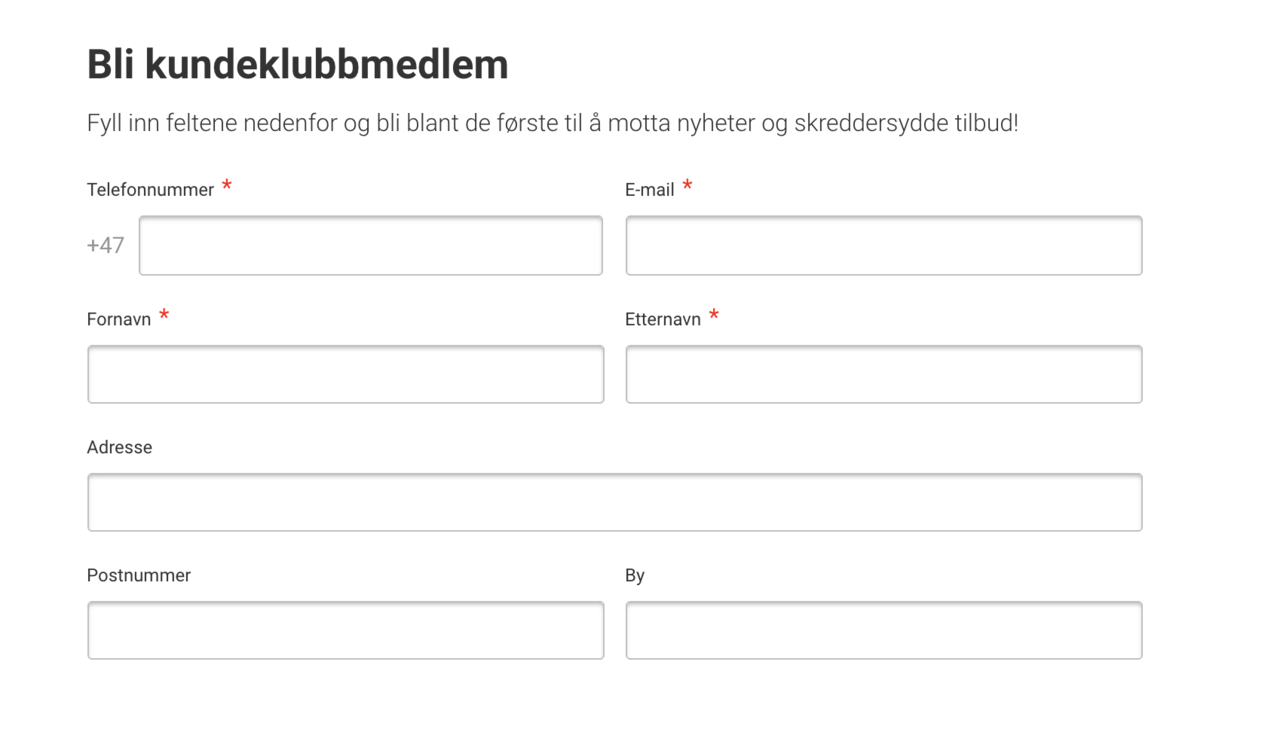Image resolution: width=1280 pixels, height=729 pixels.
Task: Click into the Etternavn field
Action: (884, 374)
